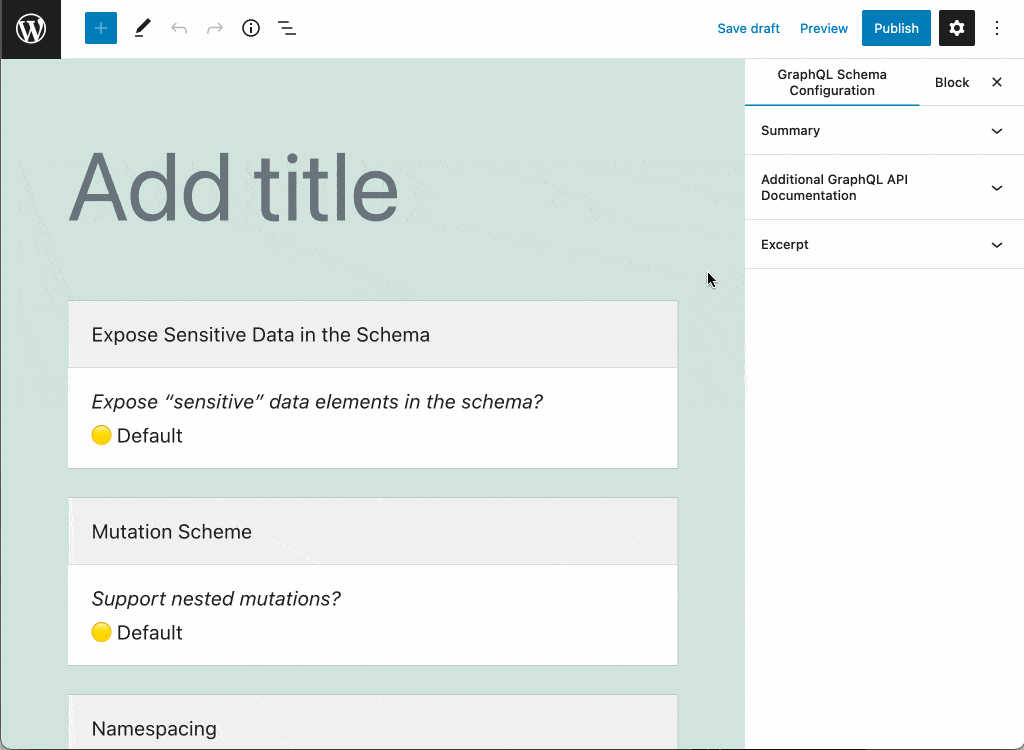
Task: Expand the Summary panel
Action: coord(884,131)
